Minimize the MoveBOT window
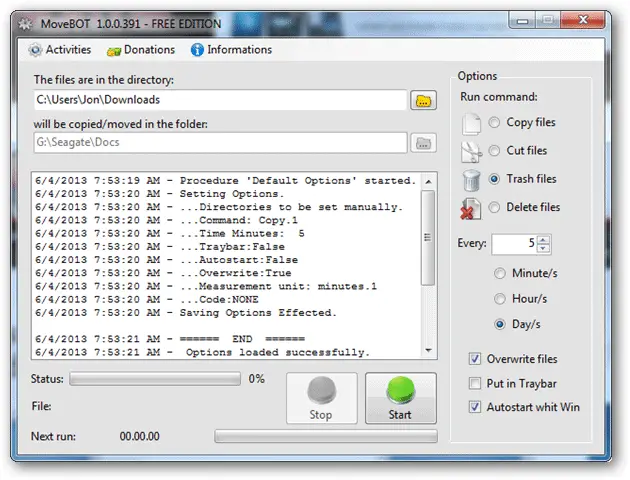The image size is (630, 480). (522, 20)
